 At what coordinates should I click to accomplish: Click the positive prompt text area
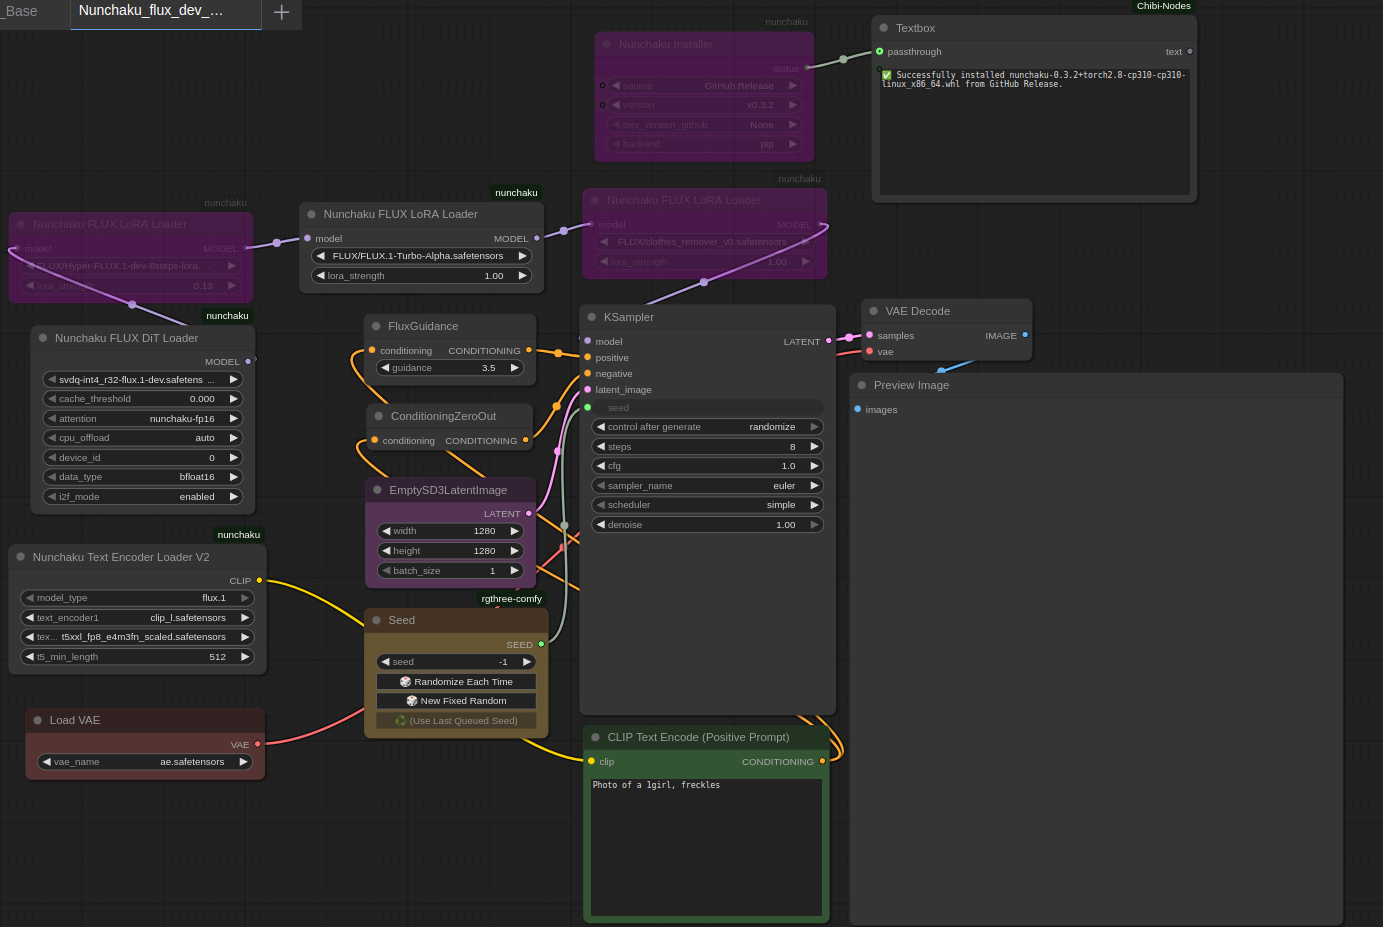tap(706, 848)
